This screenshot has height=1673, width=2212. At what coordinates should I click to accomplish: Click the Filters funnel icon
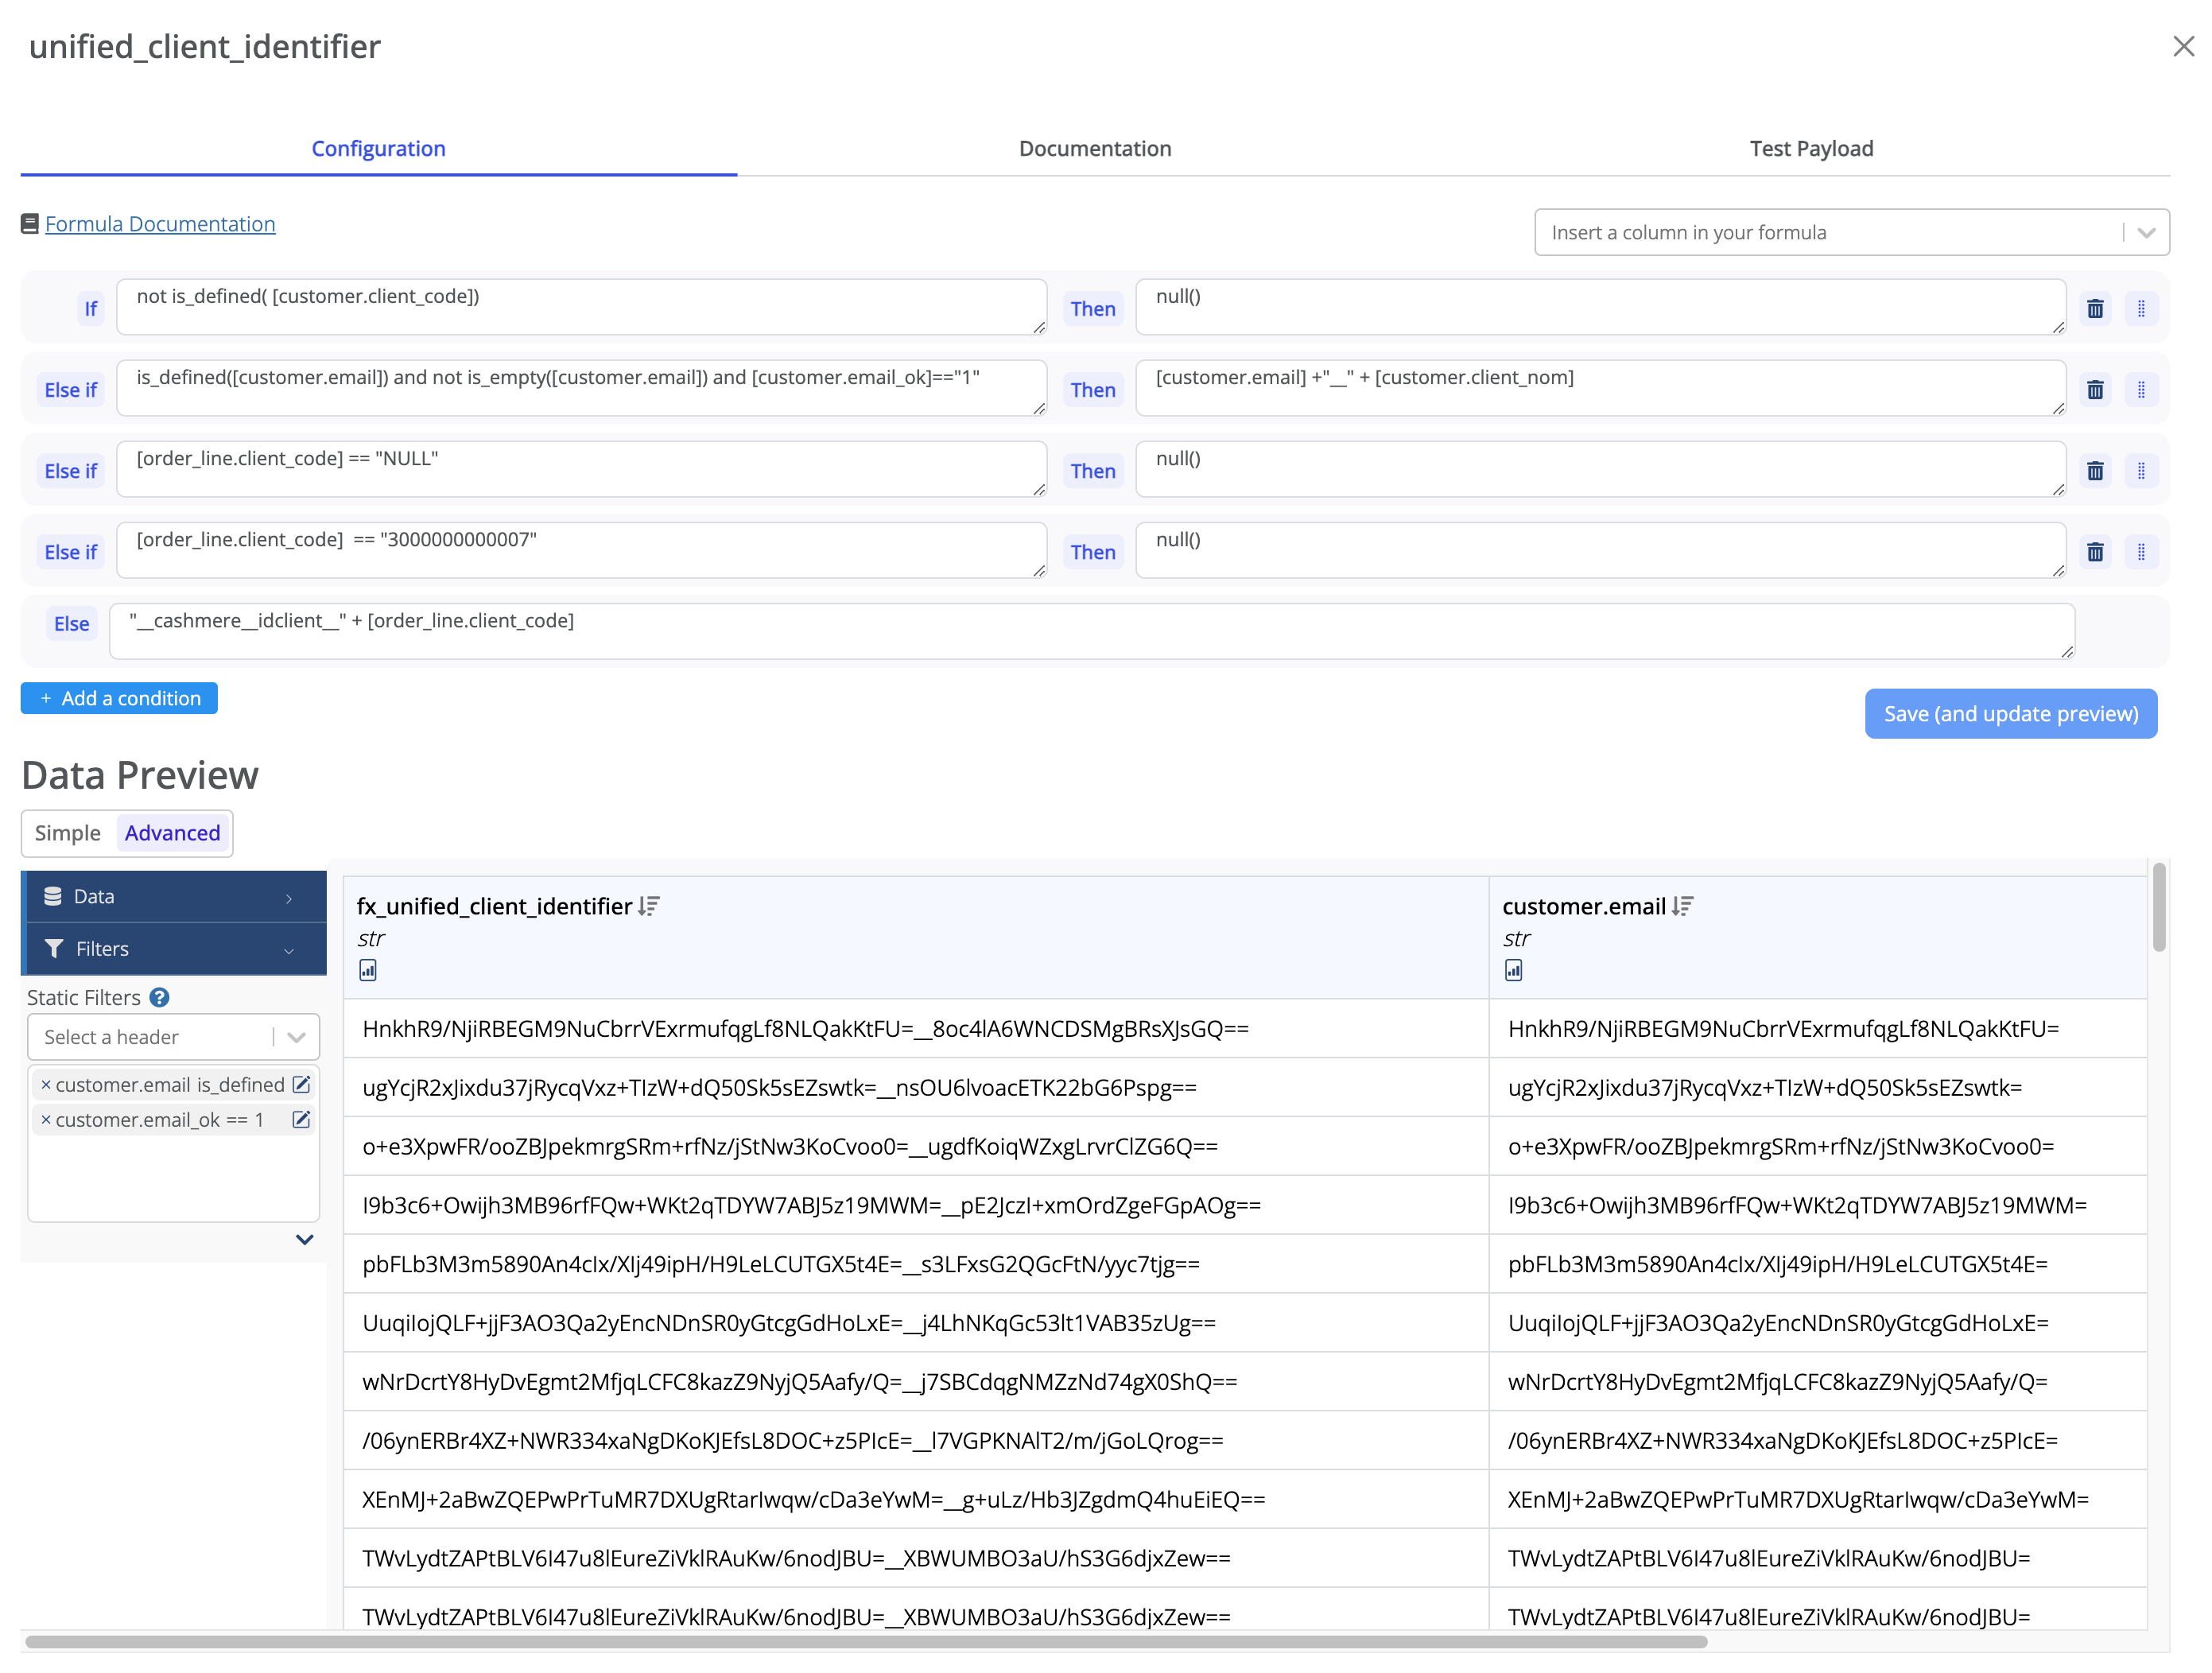pos(54,948)
